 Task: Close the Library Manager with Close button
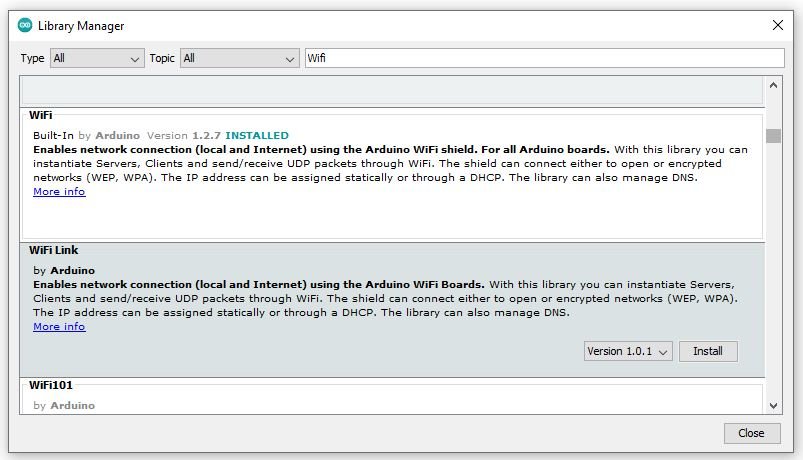tap(751, 433)
